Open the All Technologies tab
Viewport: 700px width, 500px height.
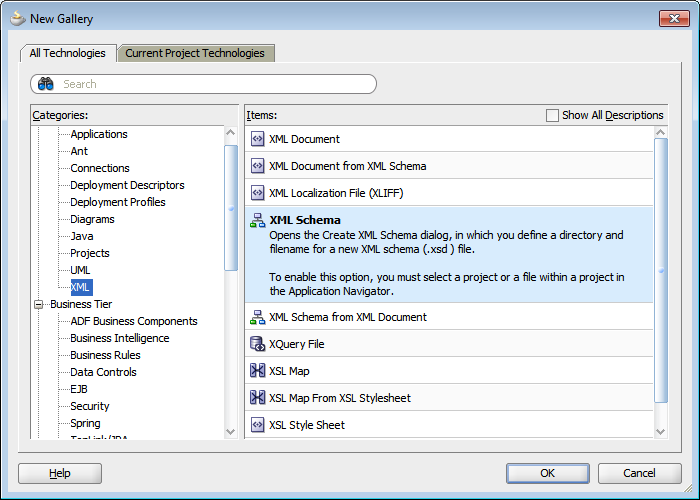pos(68,53)
